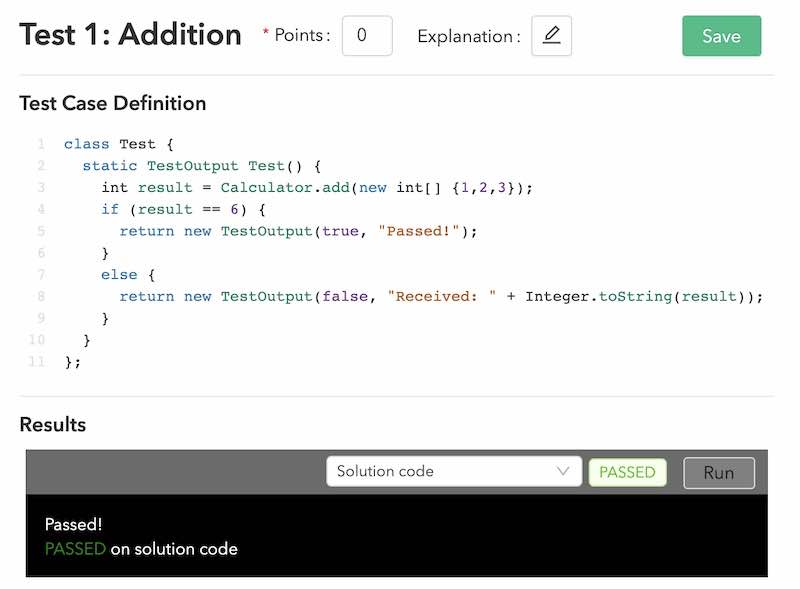Click the PASSED status badge
Viewport: 800px width, 589px height.
coord(627,471)
